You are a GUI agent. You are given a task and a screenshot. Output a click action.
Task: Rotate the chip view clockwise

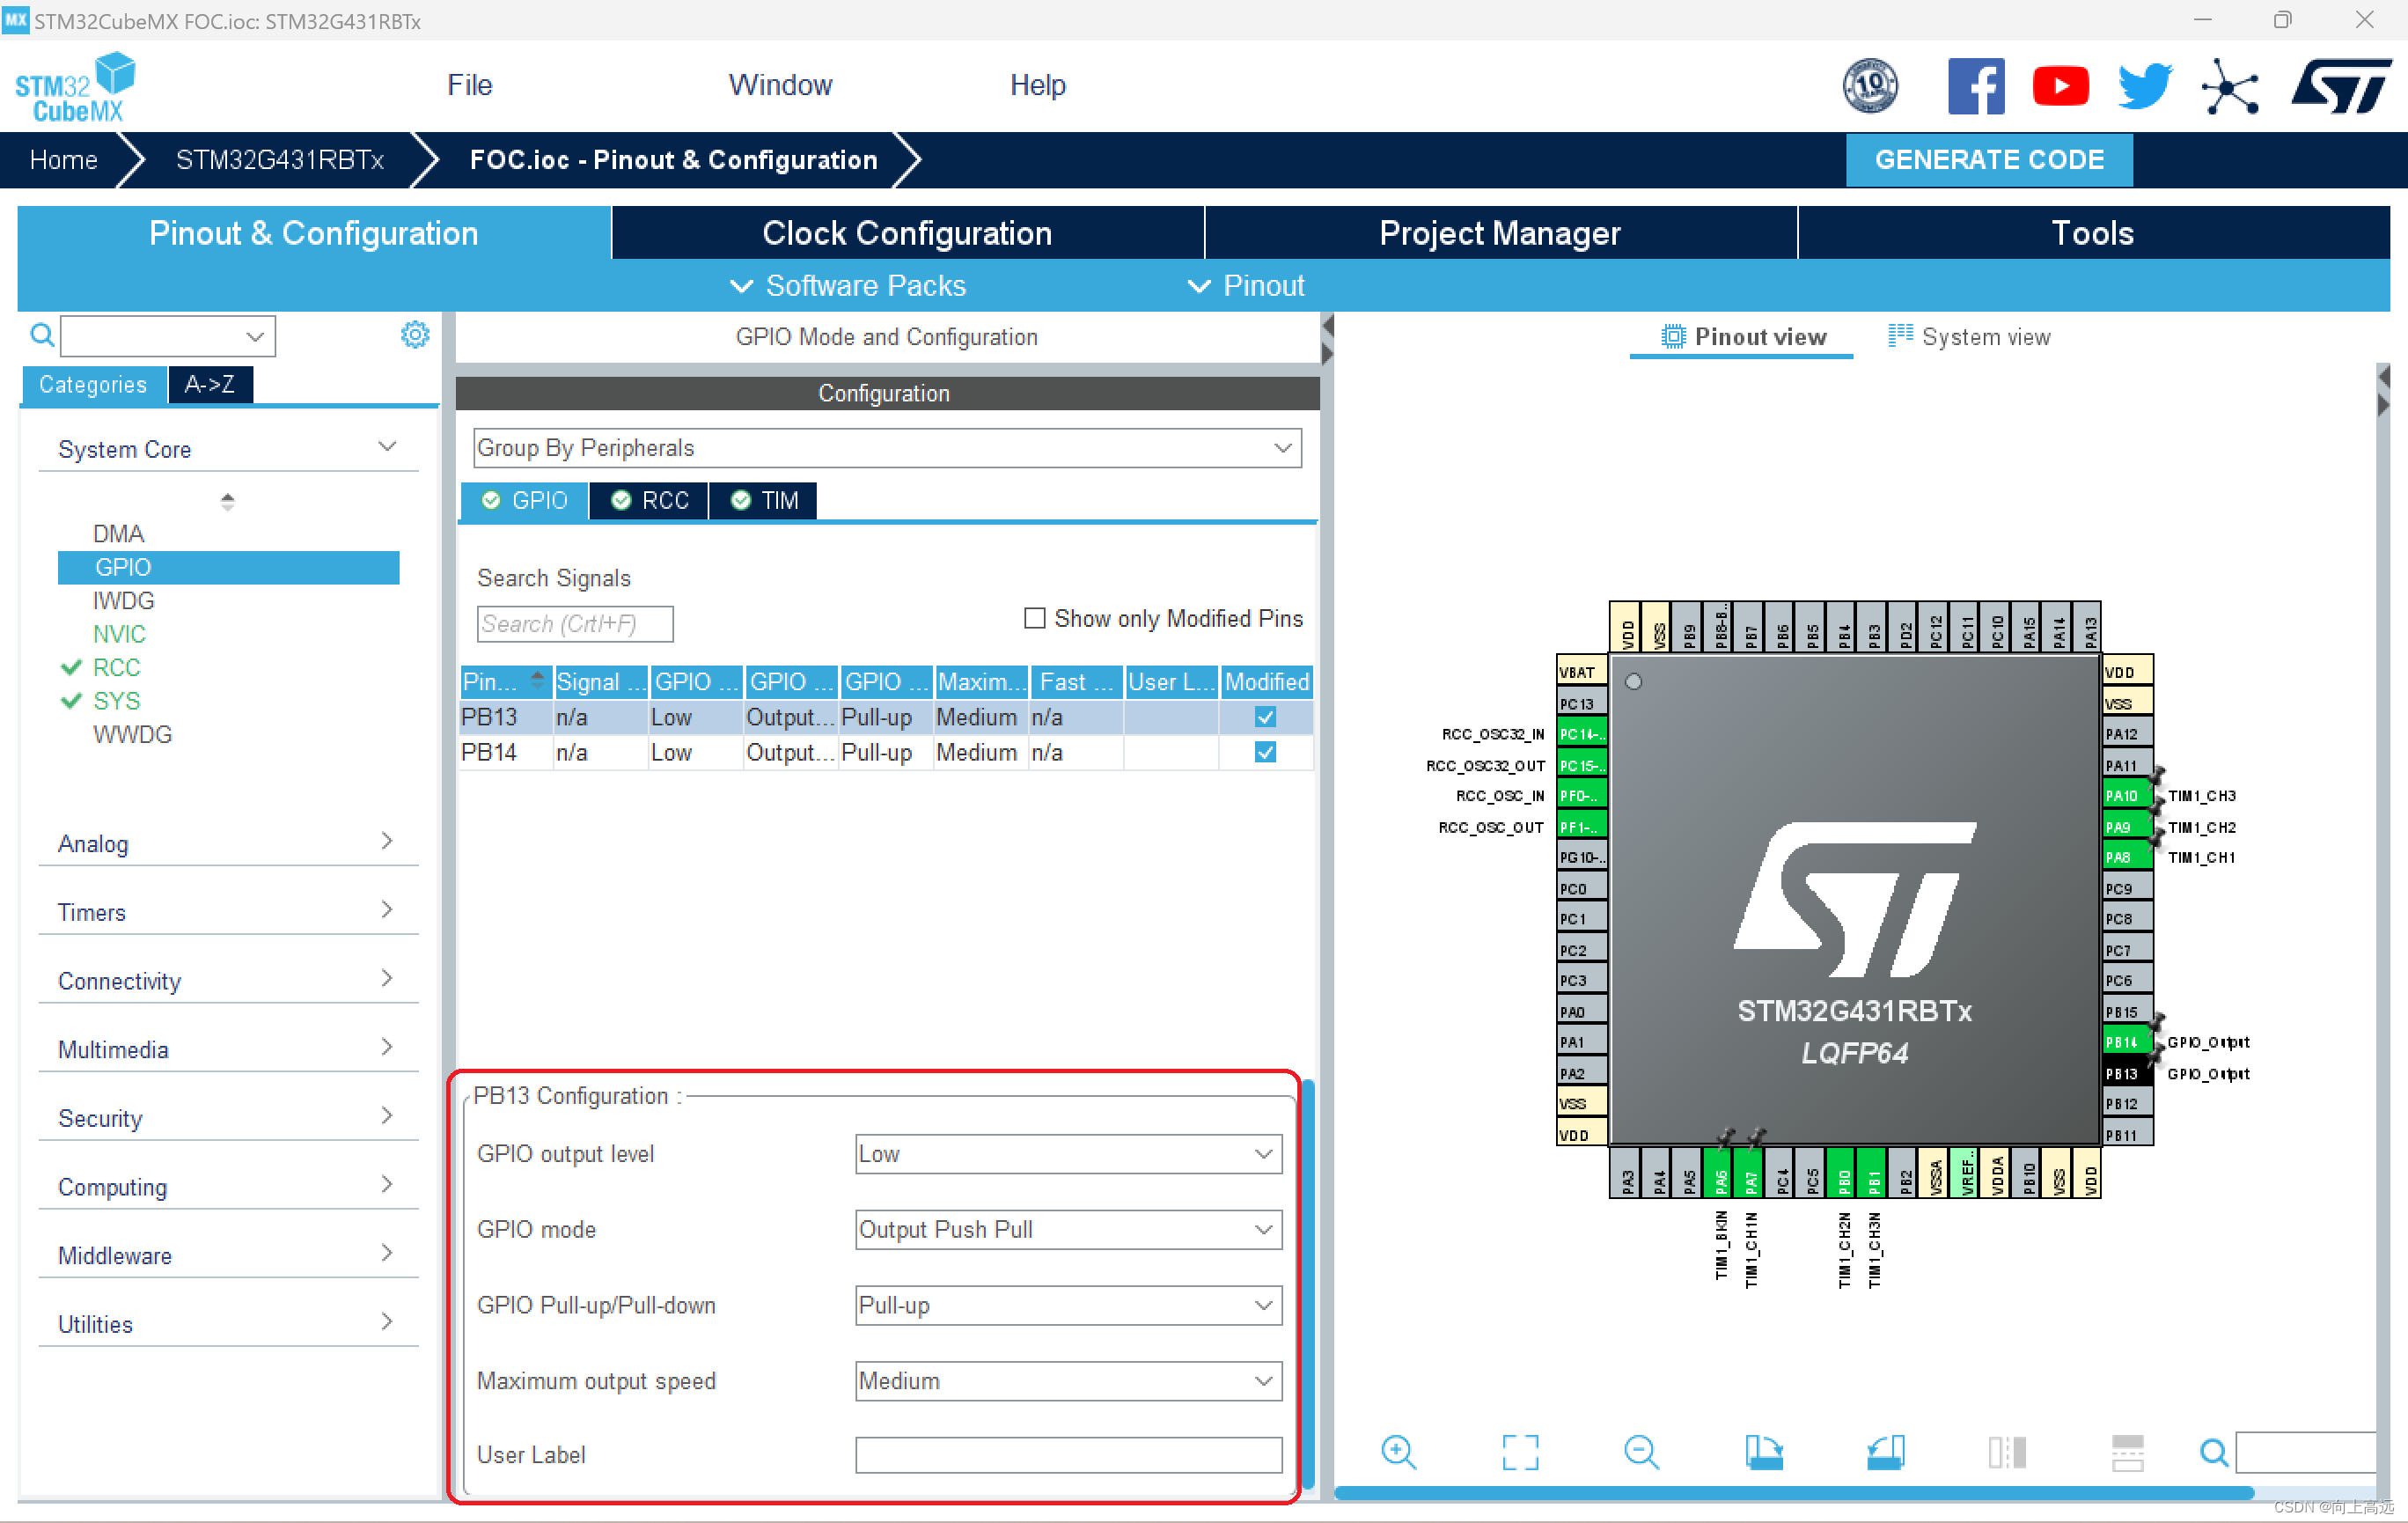click(x=1764, y=1452)
